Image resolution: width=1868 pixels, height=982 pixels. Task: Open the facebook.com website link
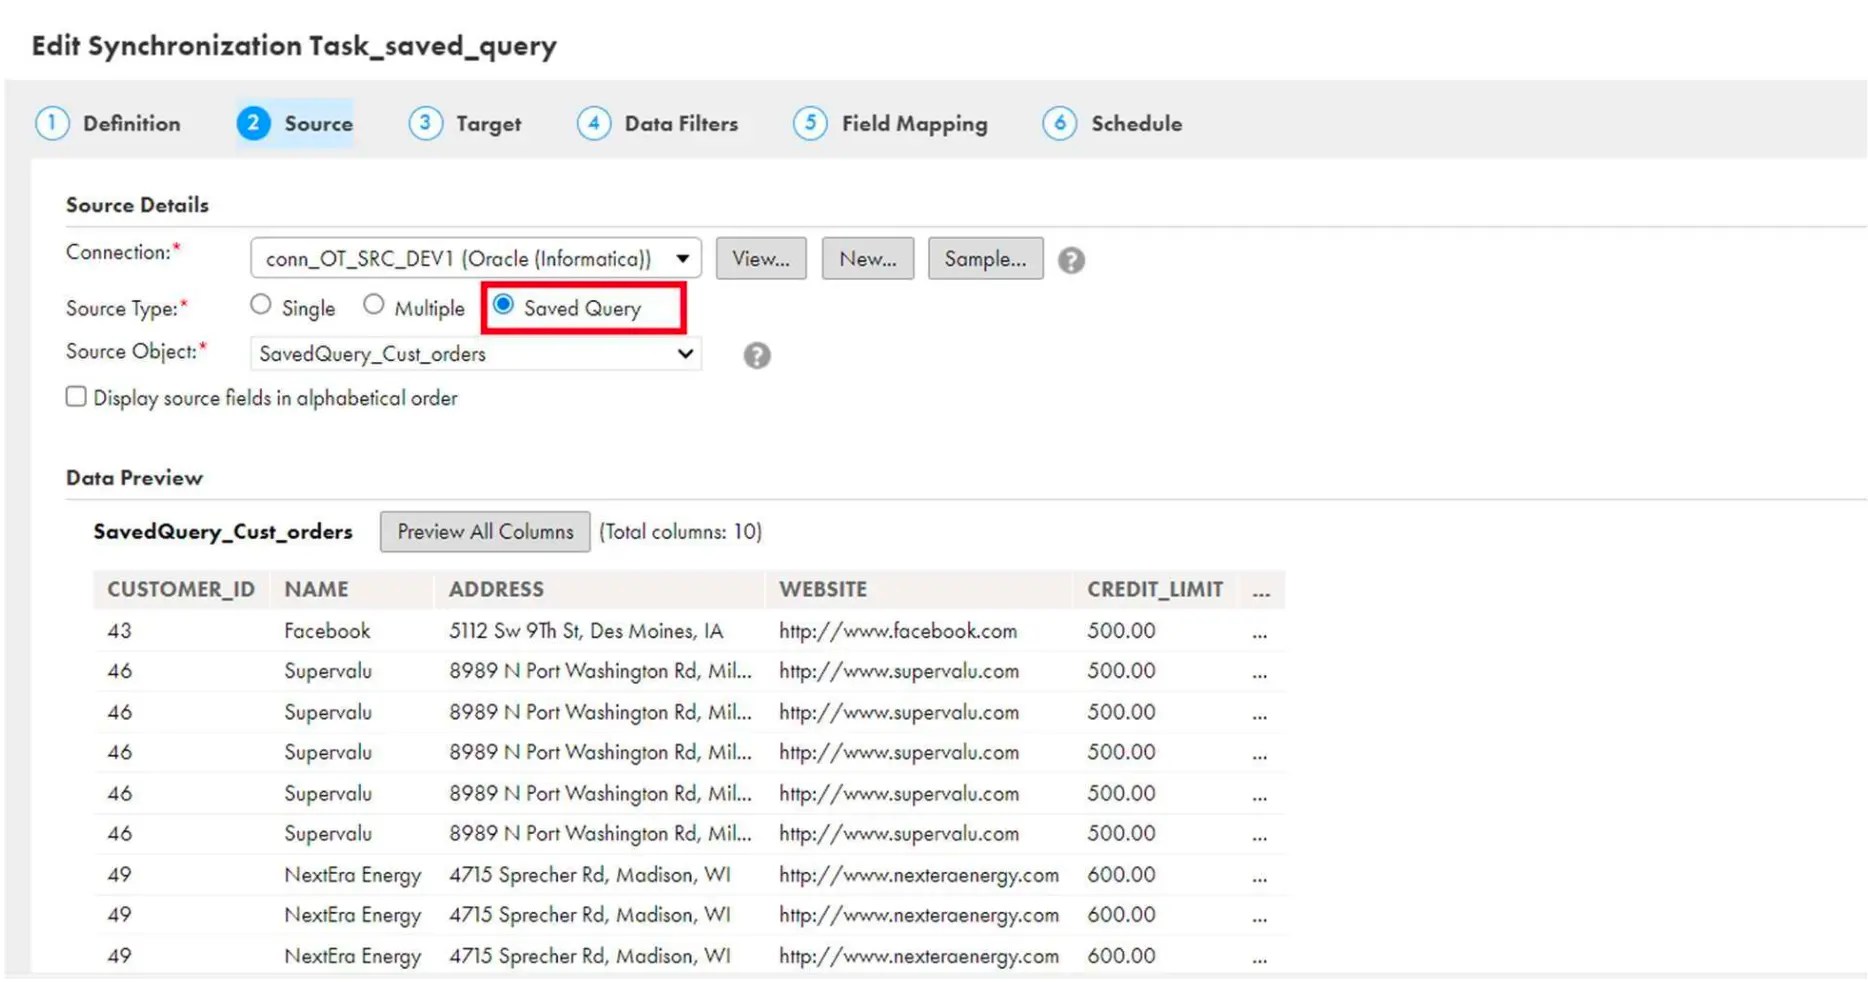coord(898,631)
